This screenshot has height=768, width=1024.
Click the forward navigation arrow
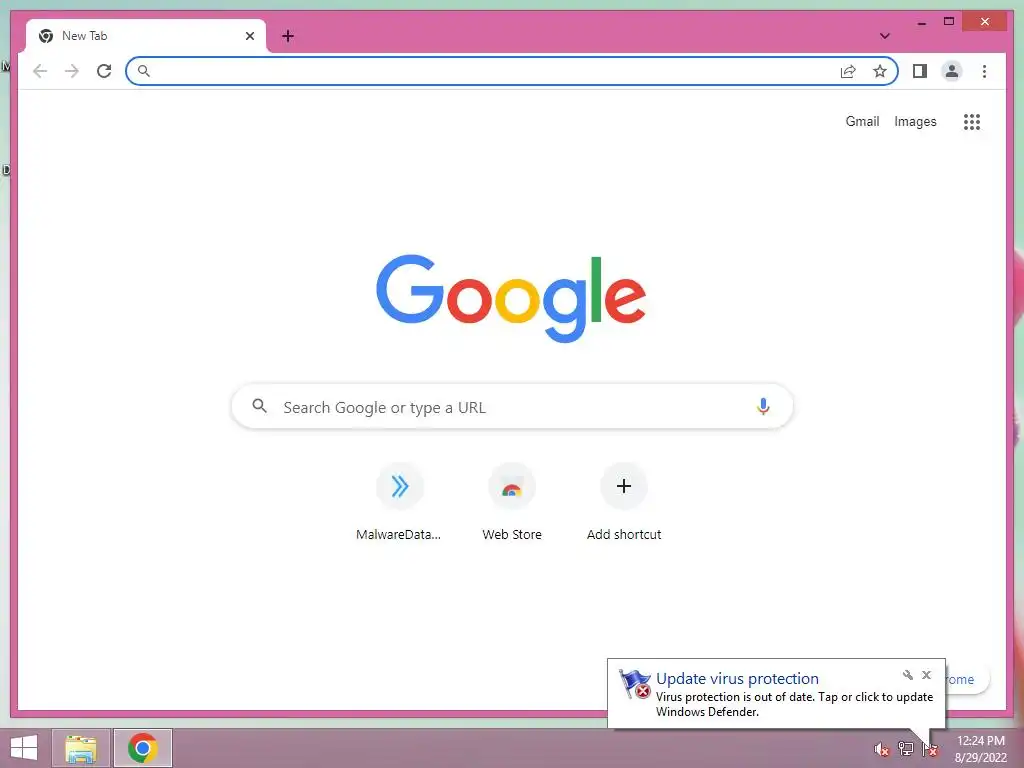point(72,71)
